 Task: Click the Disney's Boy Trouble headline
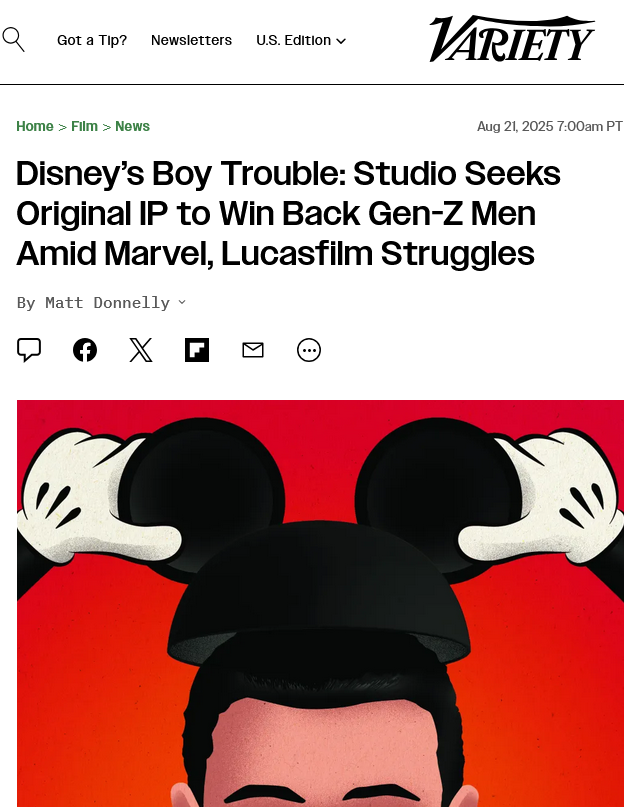click(288, 213)
